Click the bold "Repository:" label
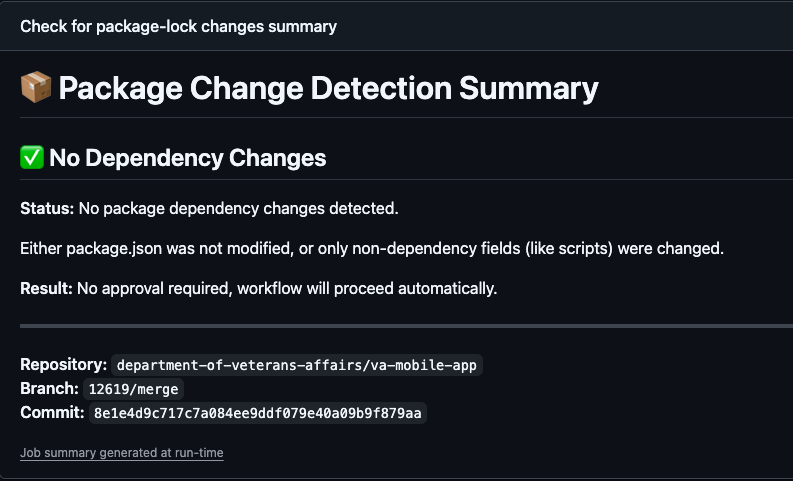 [63, 365]
